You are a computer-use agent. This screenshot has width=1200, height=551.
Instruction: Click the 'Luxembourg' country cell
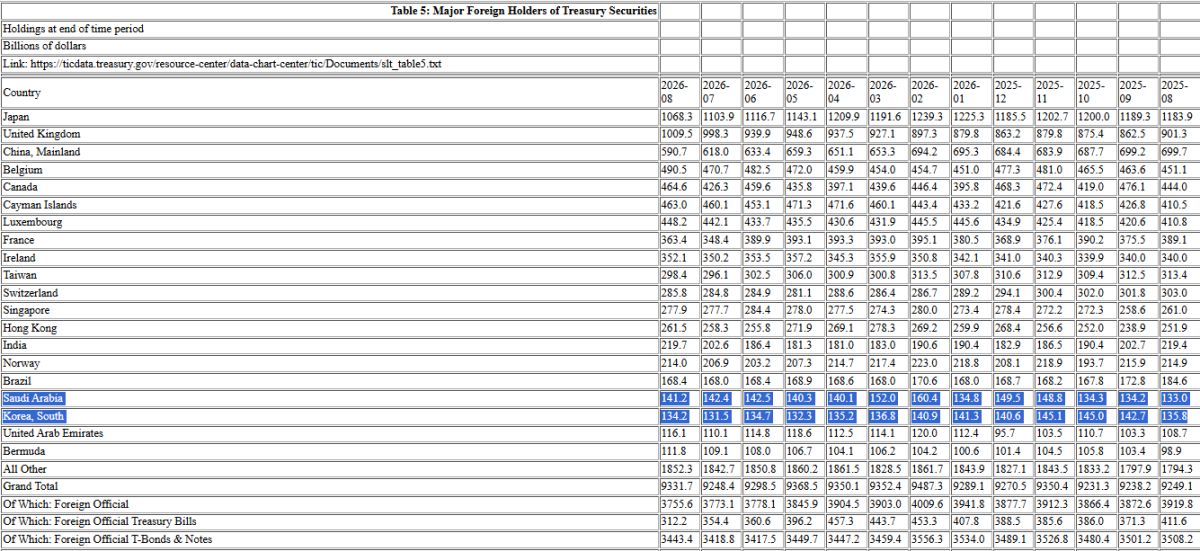tap(329, 222)
